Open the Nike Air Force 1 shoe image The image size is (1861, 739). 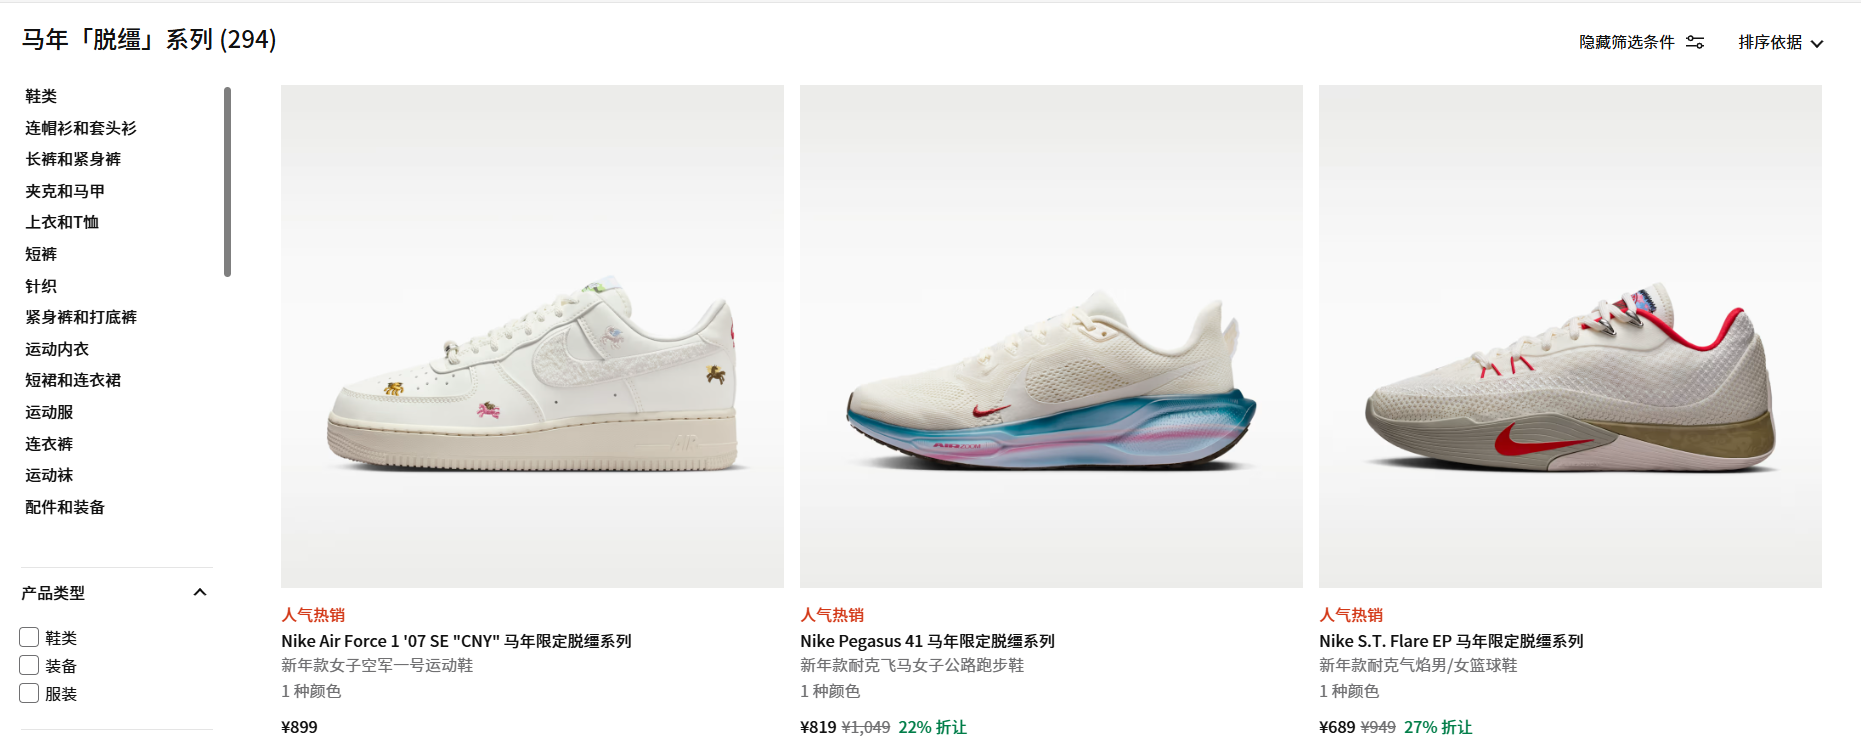tap(532, 336)
